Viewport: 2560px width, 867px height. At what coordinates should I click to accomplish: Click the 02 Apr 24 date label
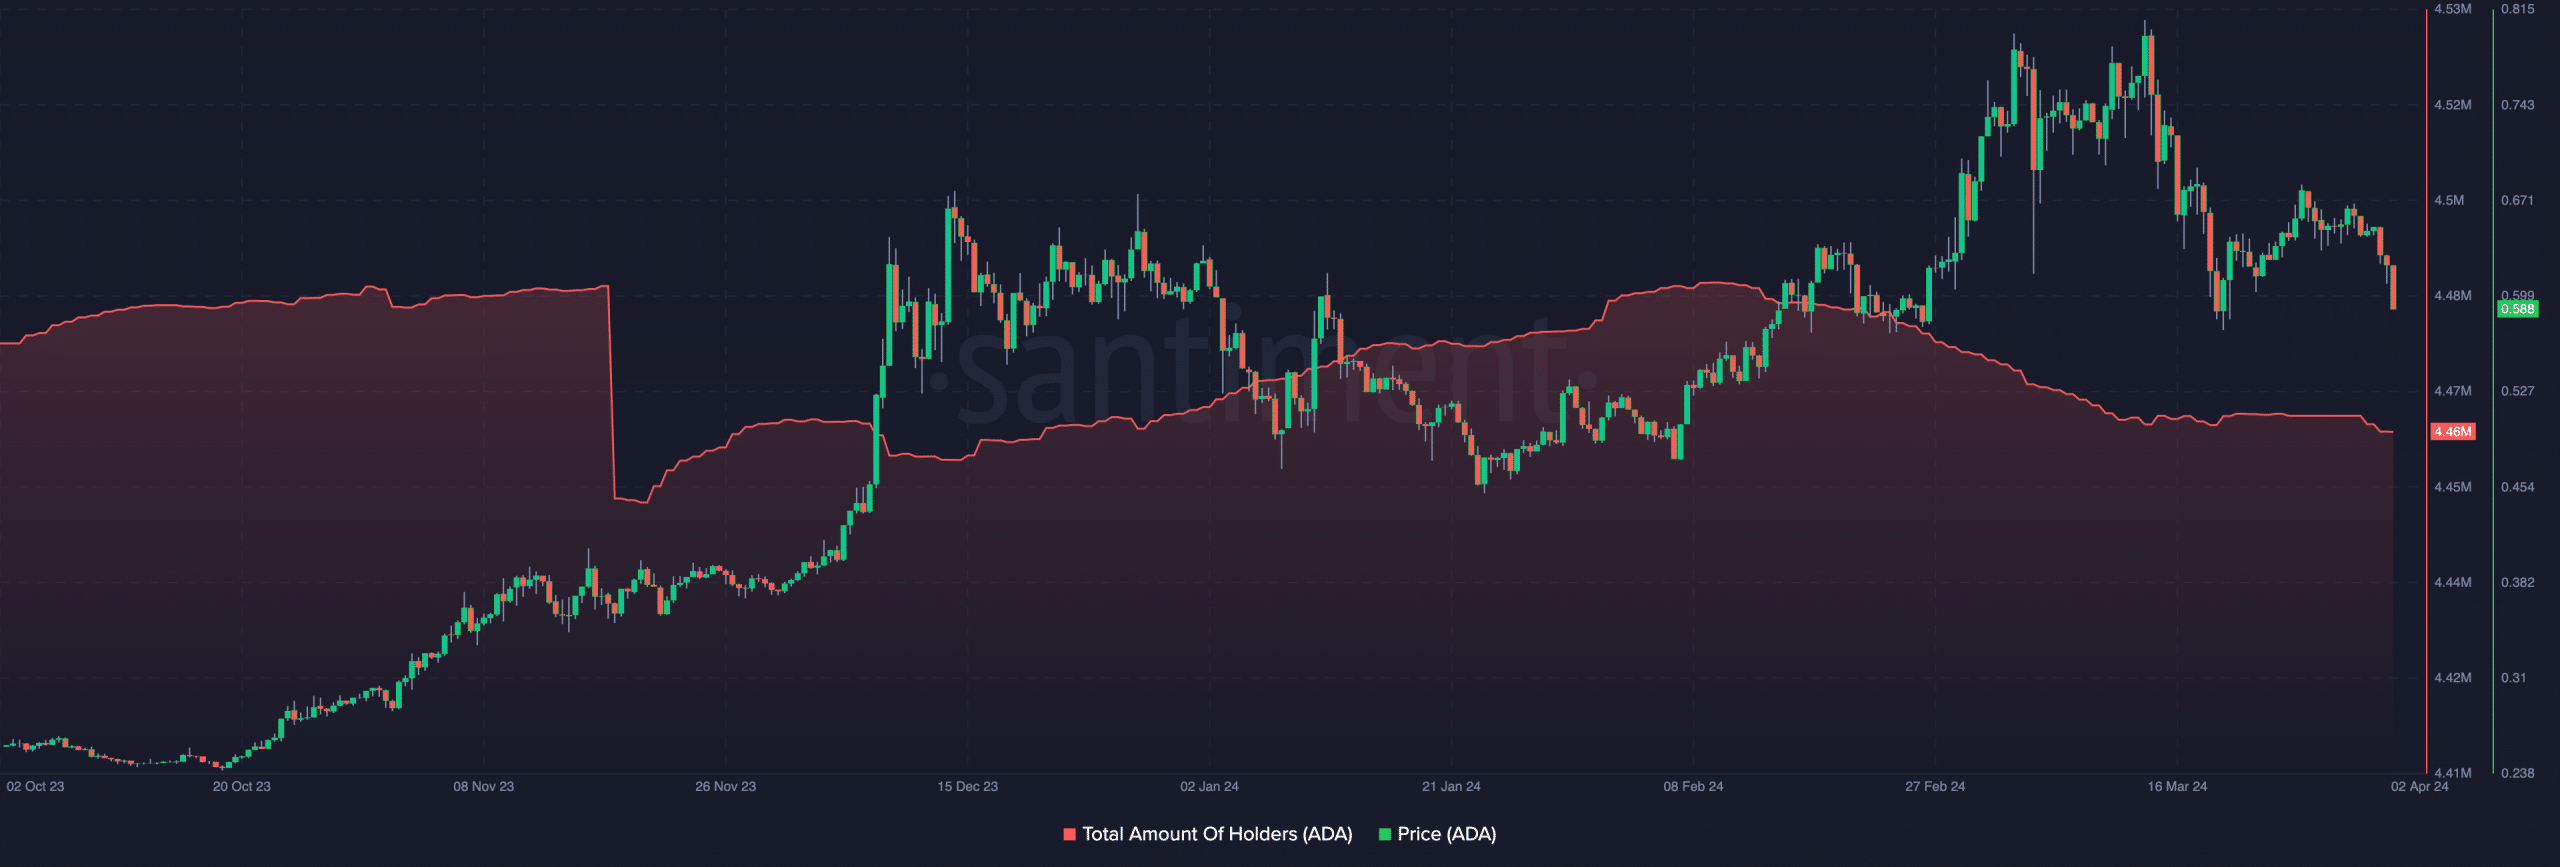(2420, 786)
